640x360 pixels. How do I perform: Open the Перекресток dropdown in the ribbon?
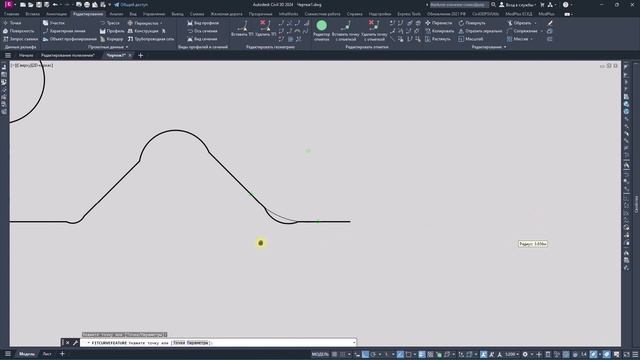[x=145, y=23]
